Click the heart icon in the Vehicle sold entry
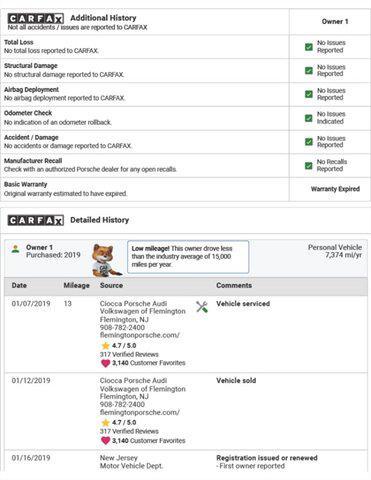This screenshot has height=480, width=371. click(x=105, y=441)
